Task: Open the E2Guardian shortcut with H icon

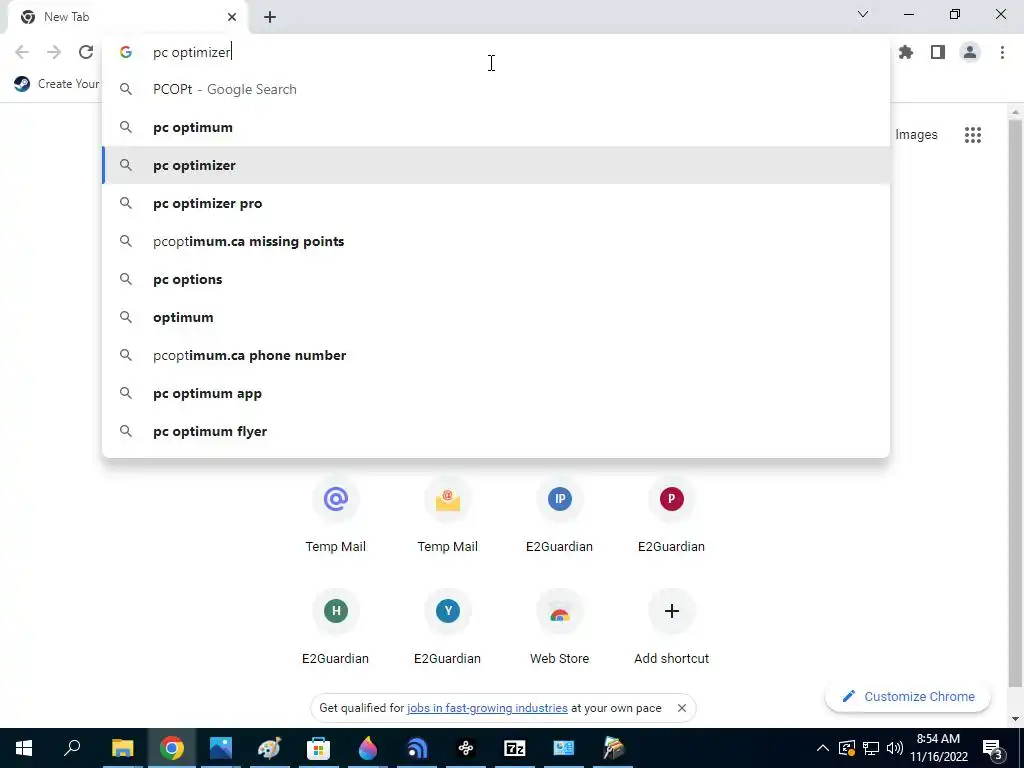Action: coord(336,628)
